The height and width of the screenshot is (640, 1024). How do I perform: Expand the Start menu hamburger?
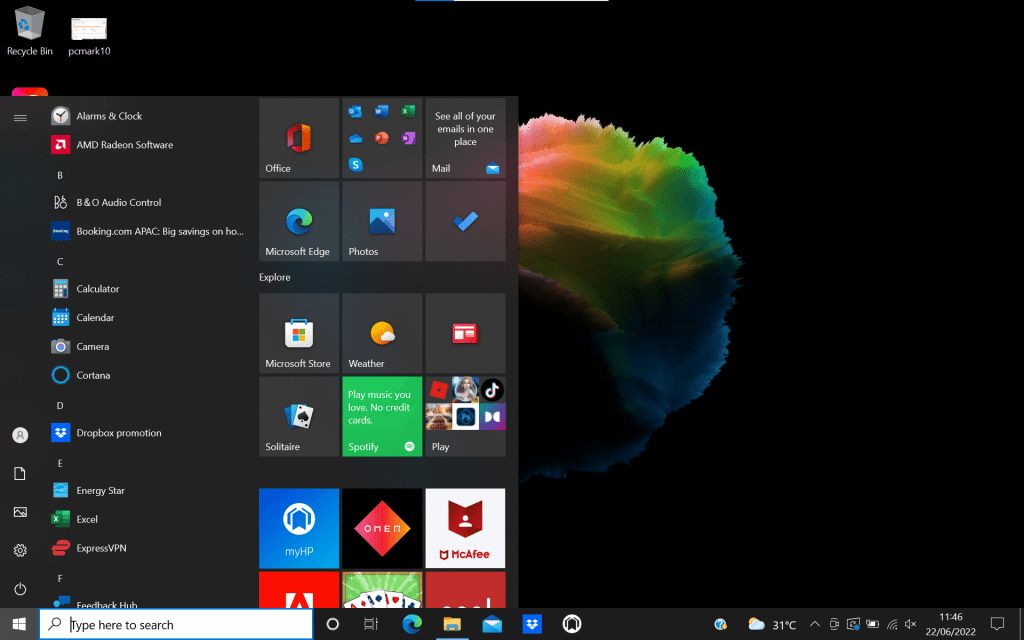point(20,118)
